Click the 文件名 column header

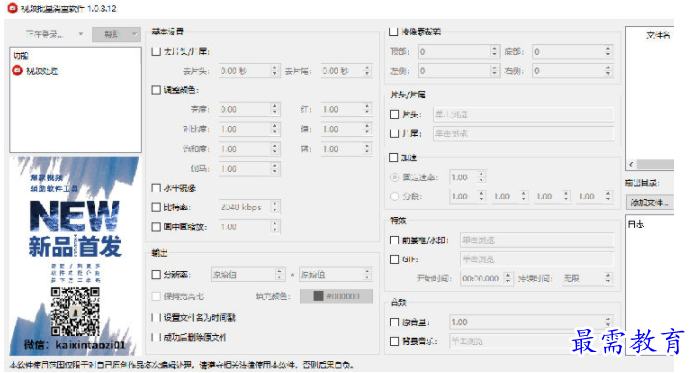pos(658,35)
